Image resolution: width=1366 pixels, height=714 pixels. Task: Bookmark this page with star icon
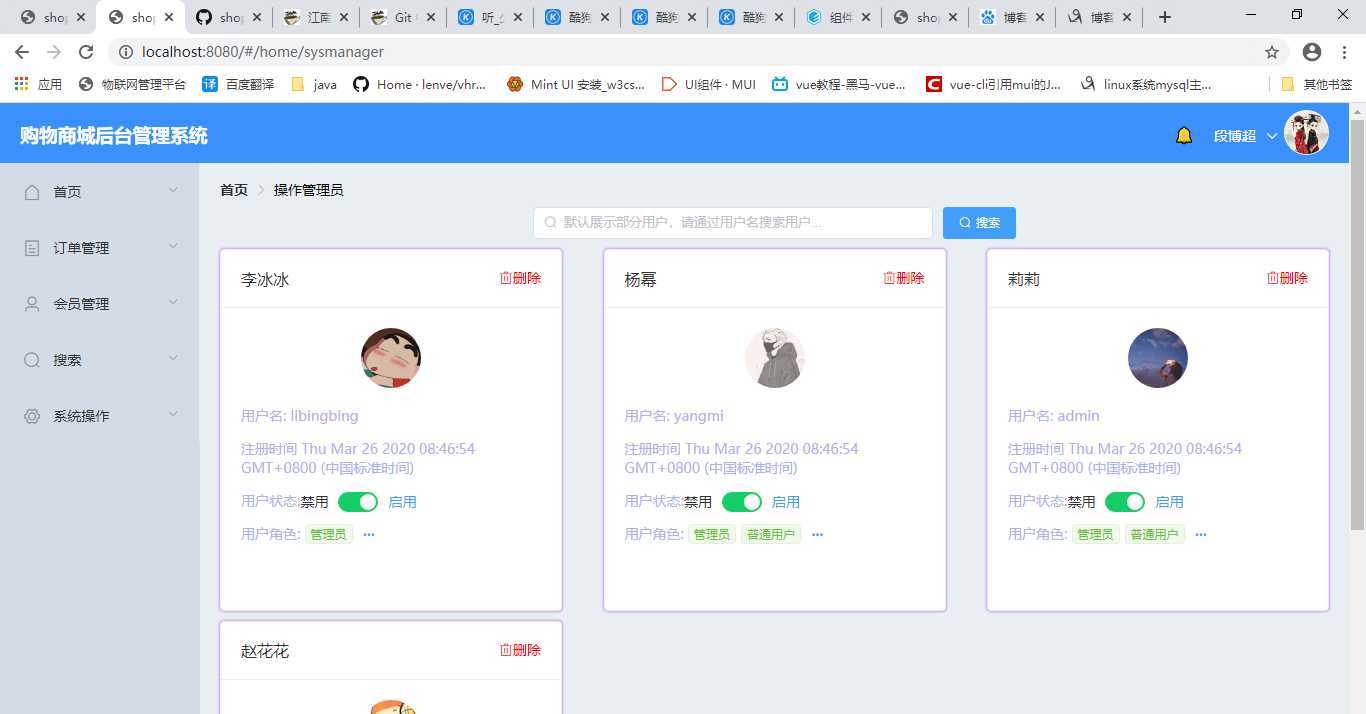pos(1272,52)
